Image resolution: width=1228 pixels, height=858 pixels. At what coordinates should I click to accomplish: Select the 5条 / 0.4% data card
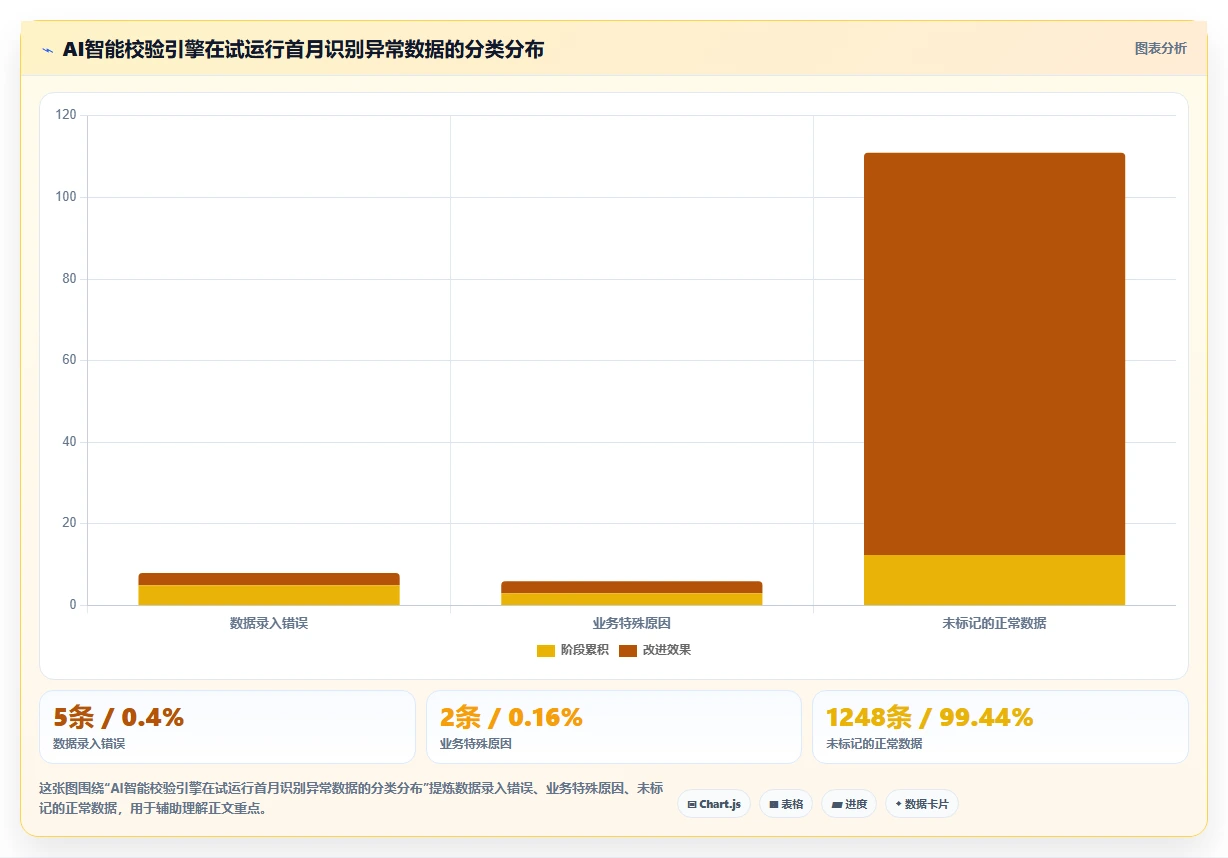227,727
